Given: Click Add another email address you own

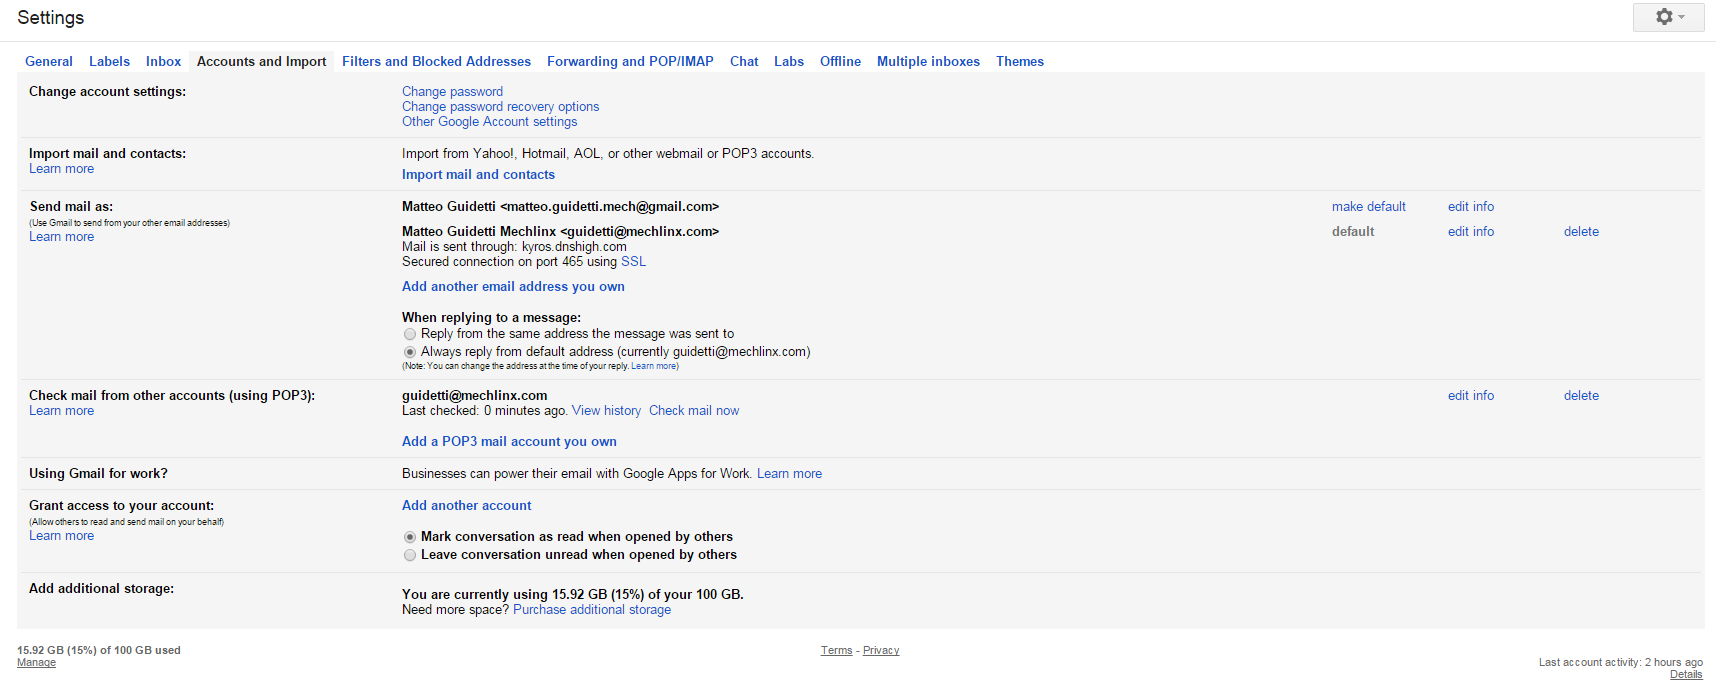Looking at the screenshot, I should coord(513,286).
